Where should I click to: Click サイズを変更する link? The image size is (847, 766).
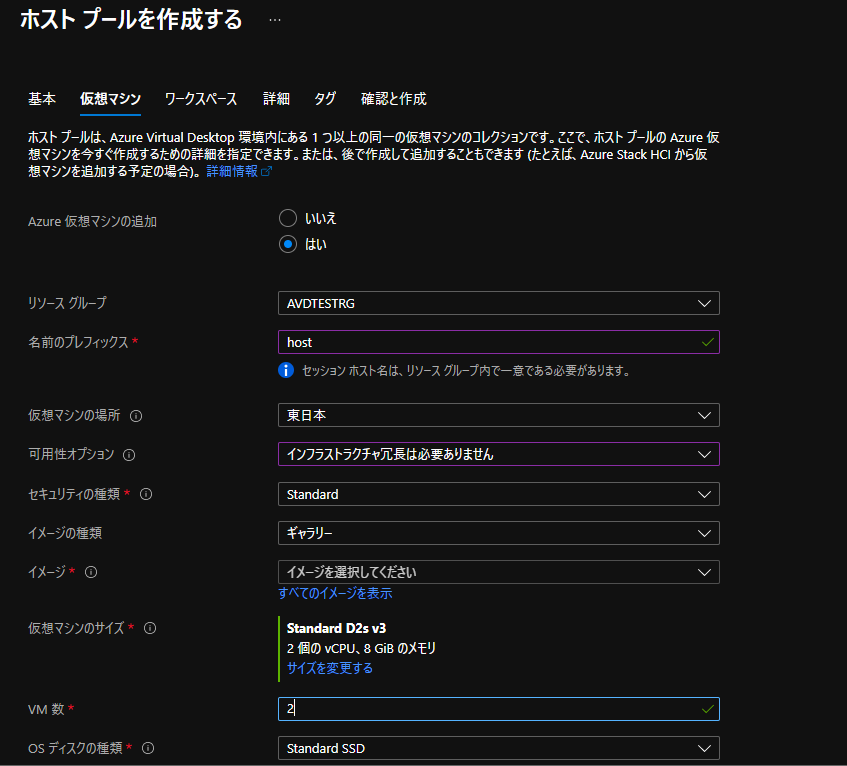point(330,668)
